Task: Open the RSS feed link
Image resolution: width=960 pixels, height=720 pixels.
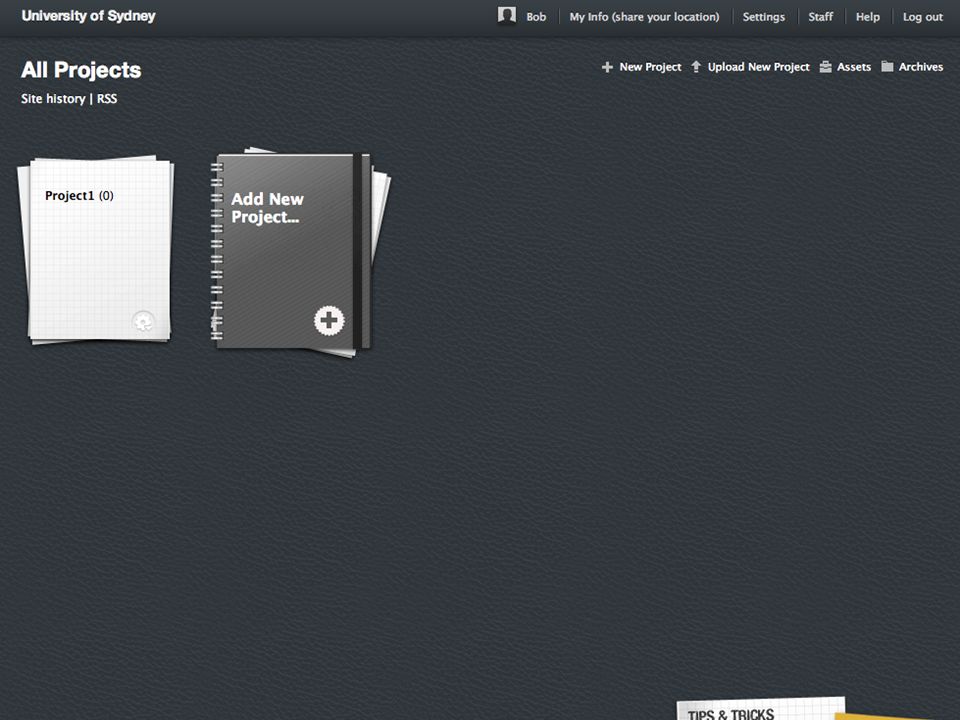Action: pyautogui.click(x=107, y=99)
